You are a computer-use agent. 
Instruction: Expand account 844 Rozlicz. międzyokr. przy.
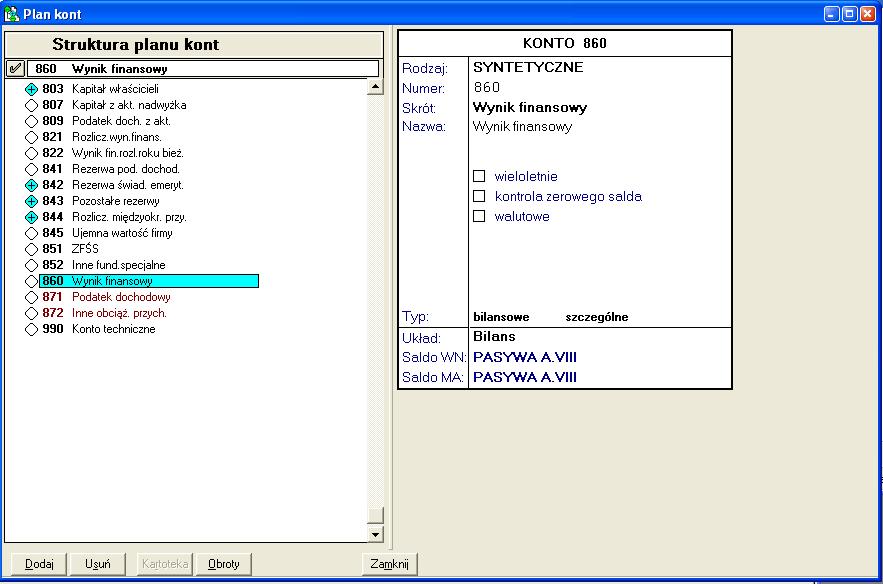(x=31, y=217)
